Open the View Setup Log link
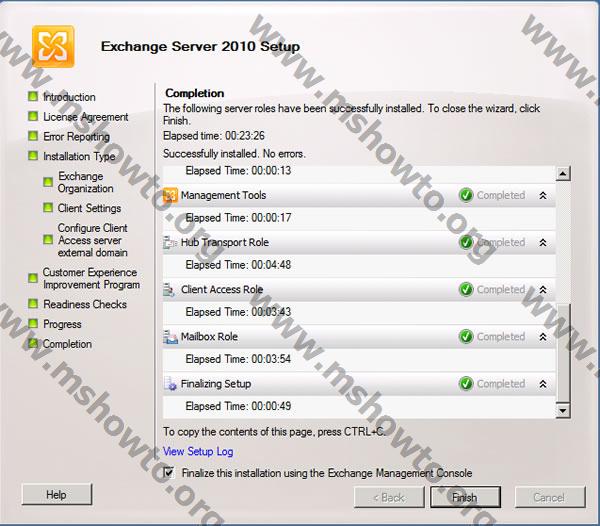This screenshot has height=526, width=600. pyautogui.click(x=198, y=452)
